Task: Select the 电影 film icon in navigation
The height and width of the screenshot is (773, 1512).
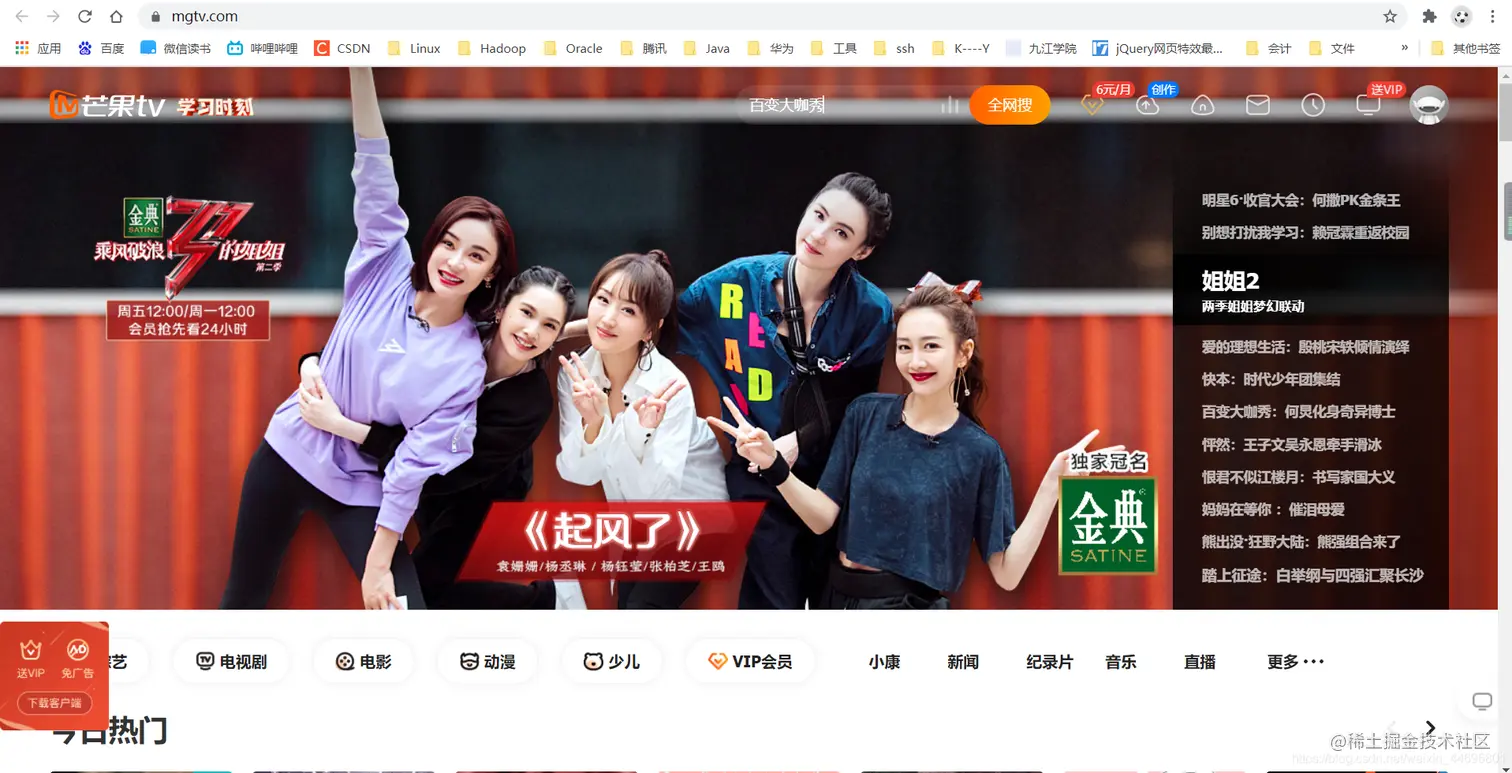Action: 363,660
